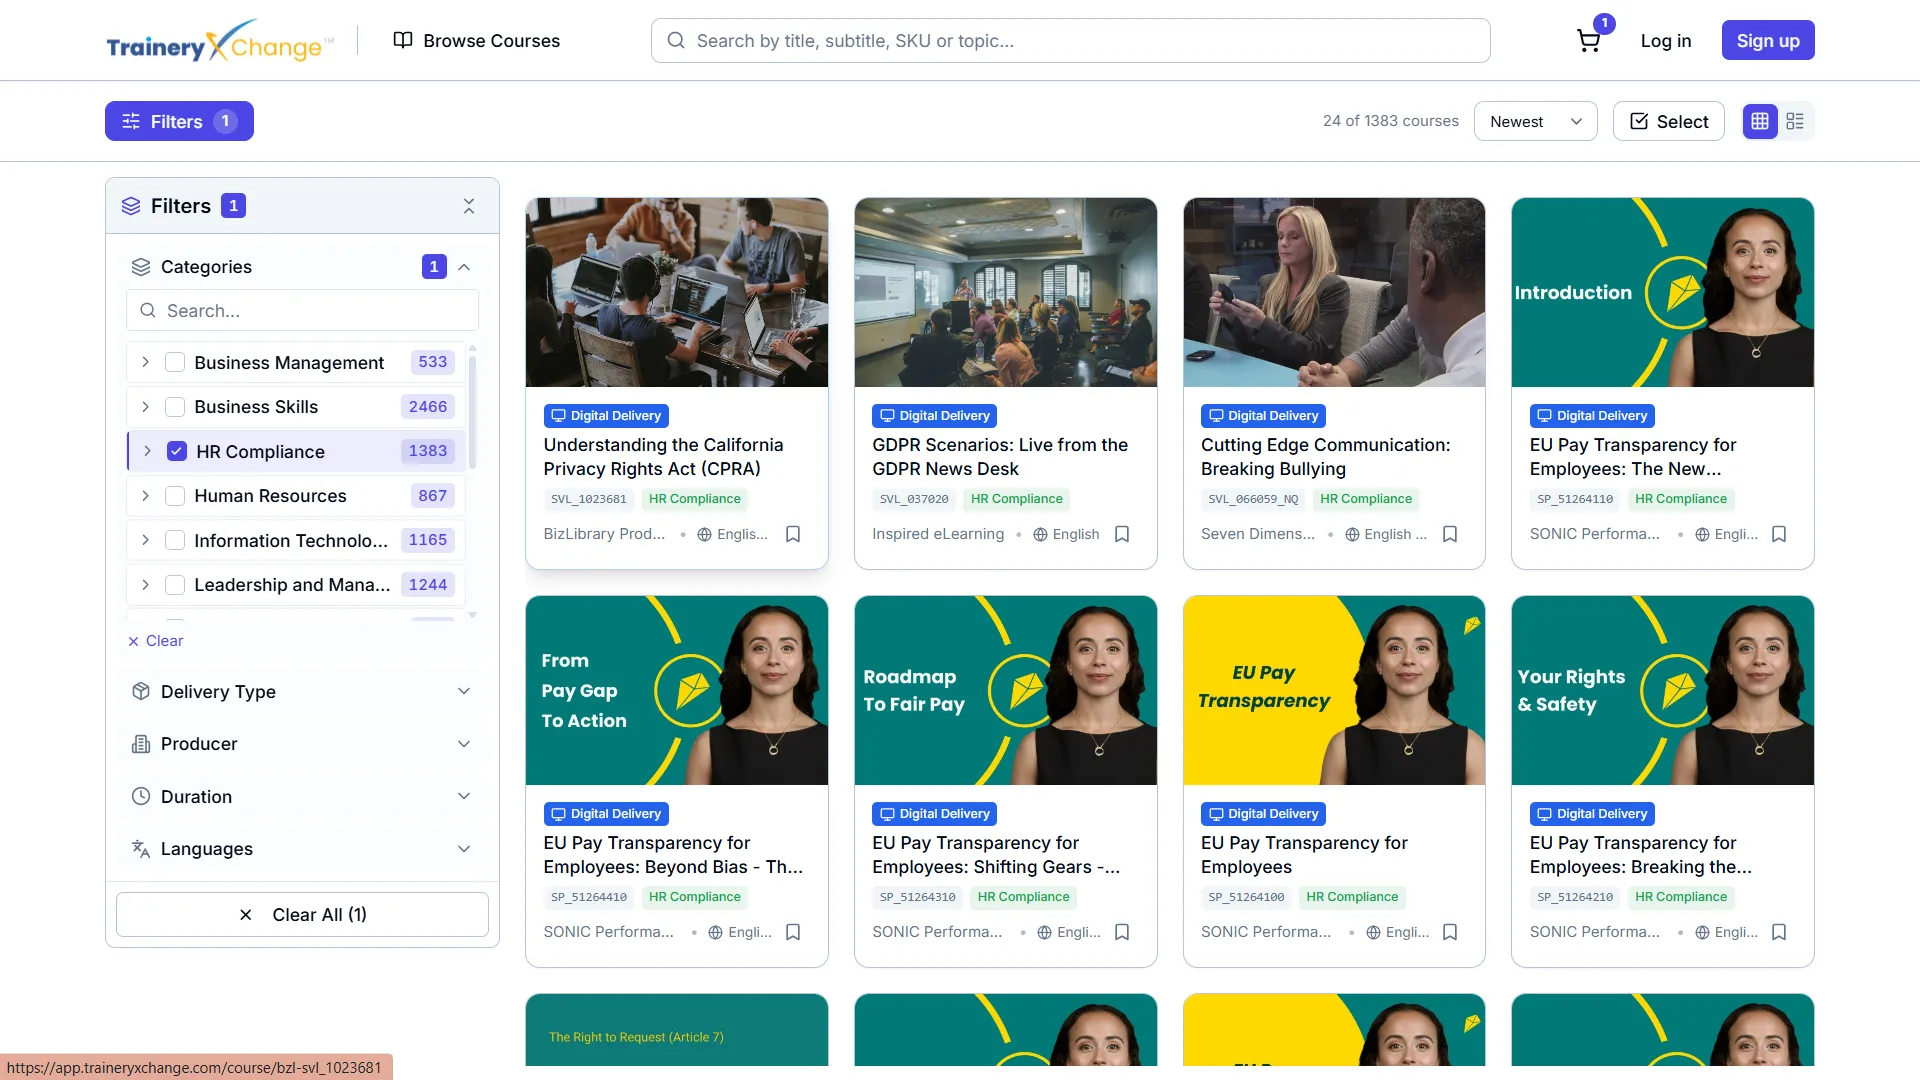Click the magnifier icon in category search
This screenshot has height=1080, width=1920.
pyautogui.click(x=148, y=311)
